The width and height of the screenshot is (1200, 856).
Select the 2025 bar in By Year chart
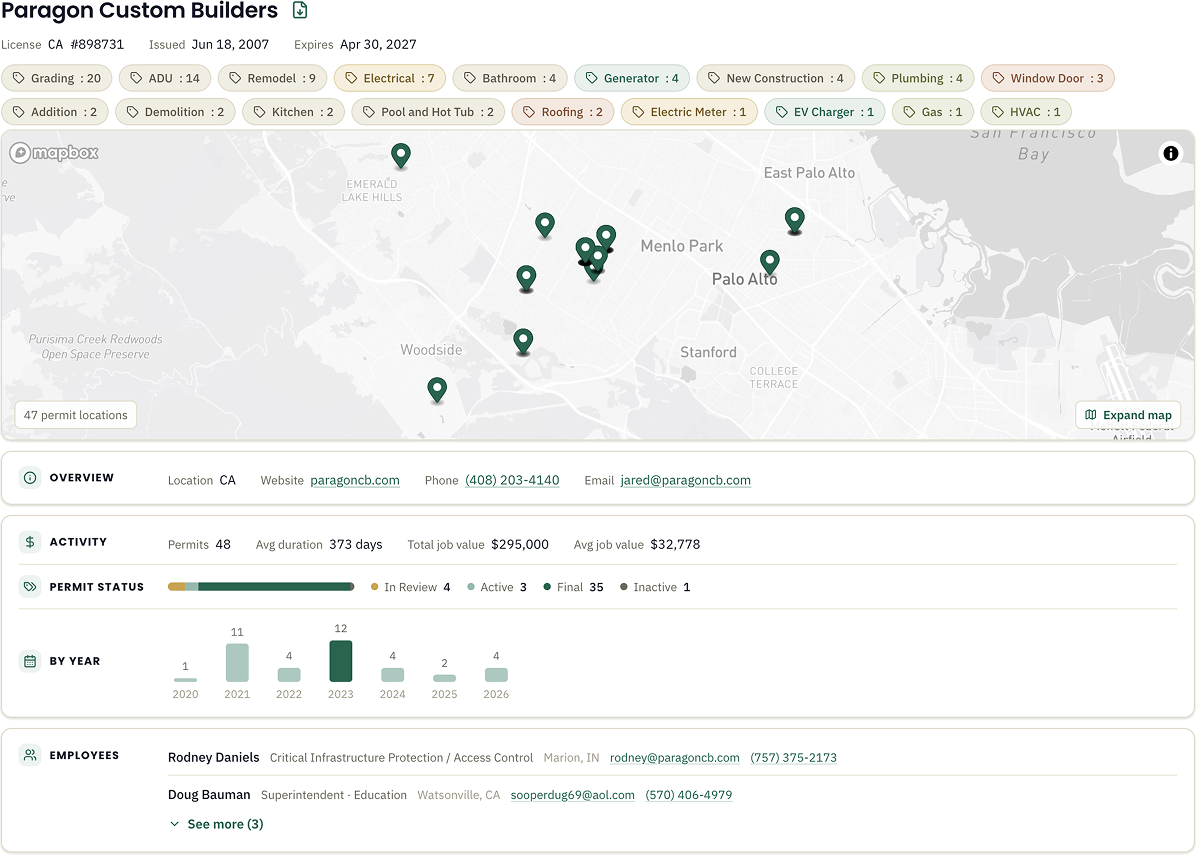click(x=445, y=678)
